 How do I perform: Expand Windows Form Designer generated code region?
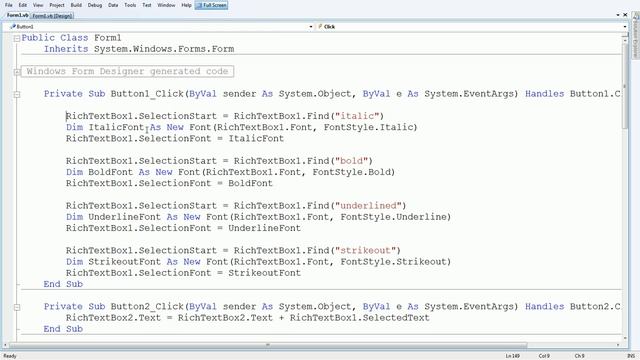(17, 72)
